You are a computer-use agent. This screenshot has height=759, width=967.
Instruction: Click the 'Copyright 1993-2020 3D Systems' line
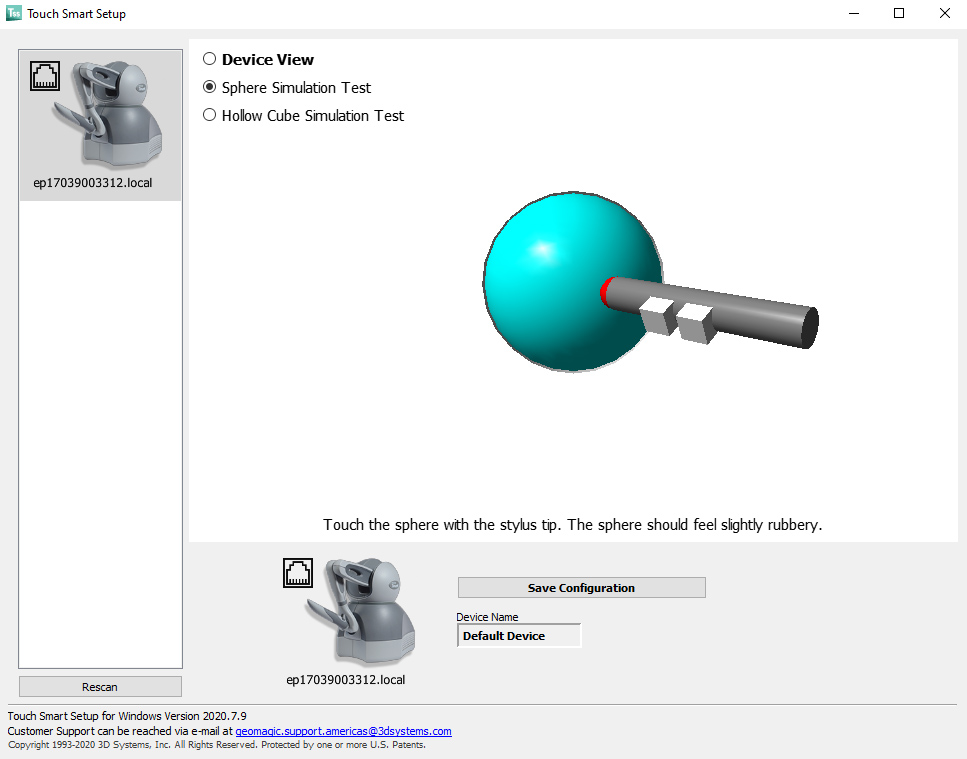216,745
